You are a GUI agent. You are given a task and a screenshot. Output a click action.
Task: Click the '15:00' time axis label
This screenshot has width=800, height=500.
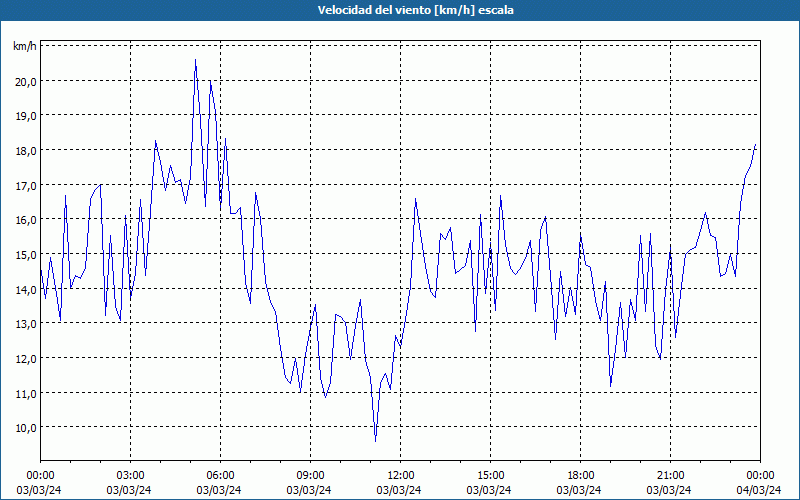[x=490, y=476]
